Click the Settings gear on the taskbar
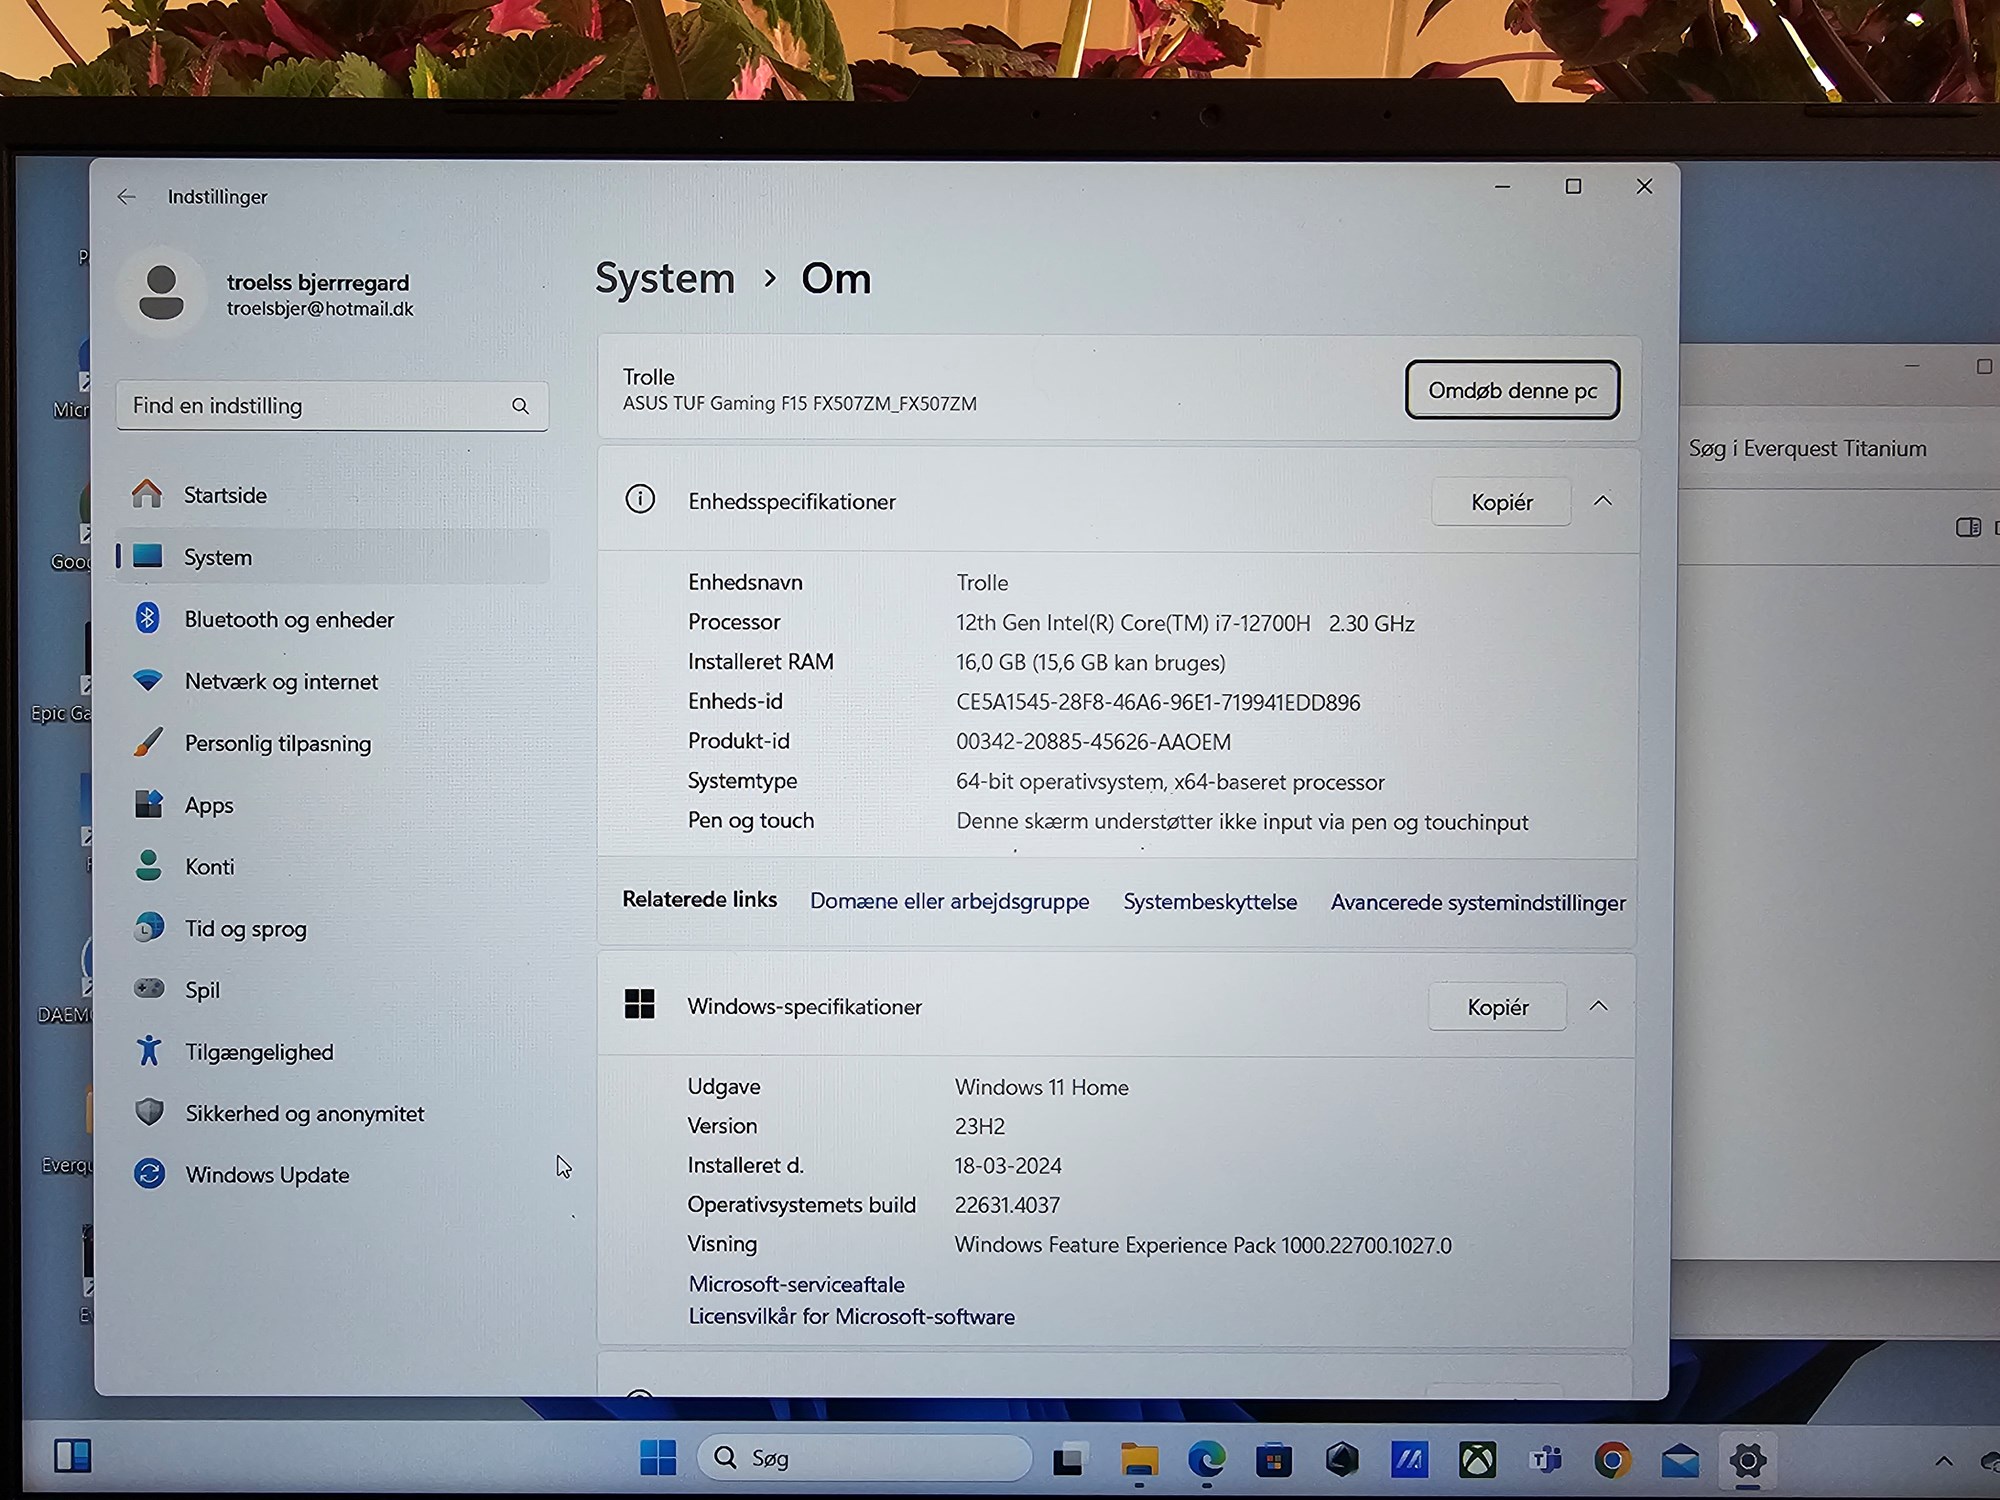The image size is (2000, 1500). click(1747, 1461)
